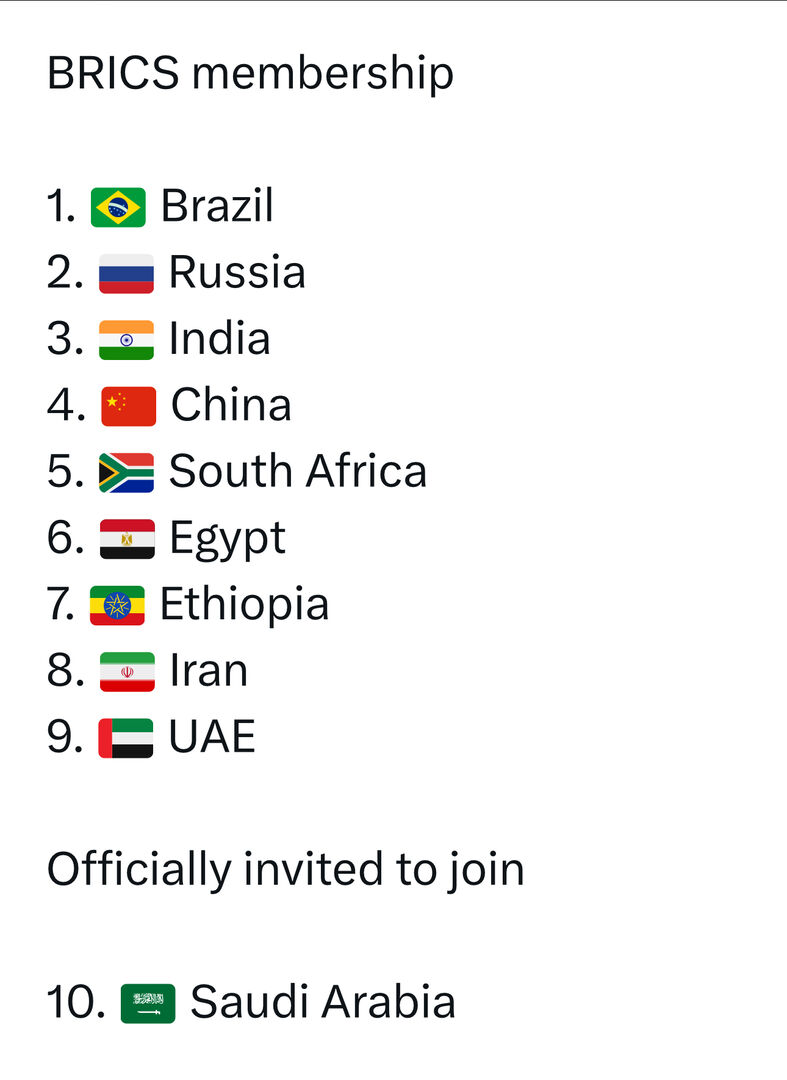This screenshot has width=787, height=1080.
Task: Tap the Iran flag icon
Action: pos(127,671)
